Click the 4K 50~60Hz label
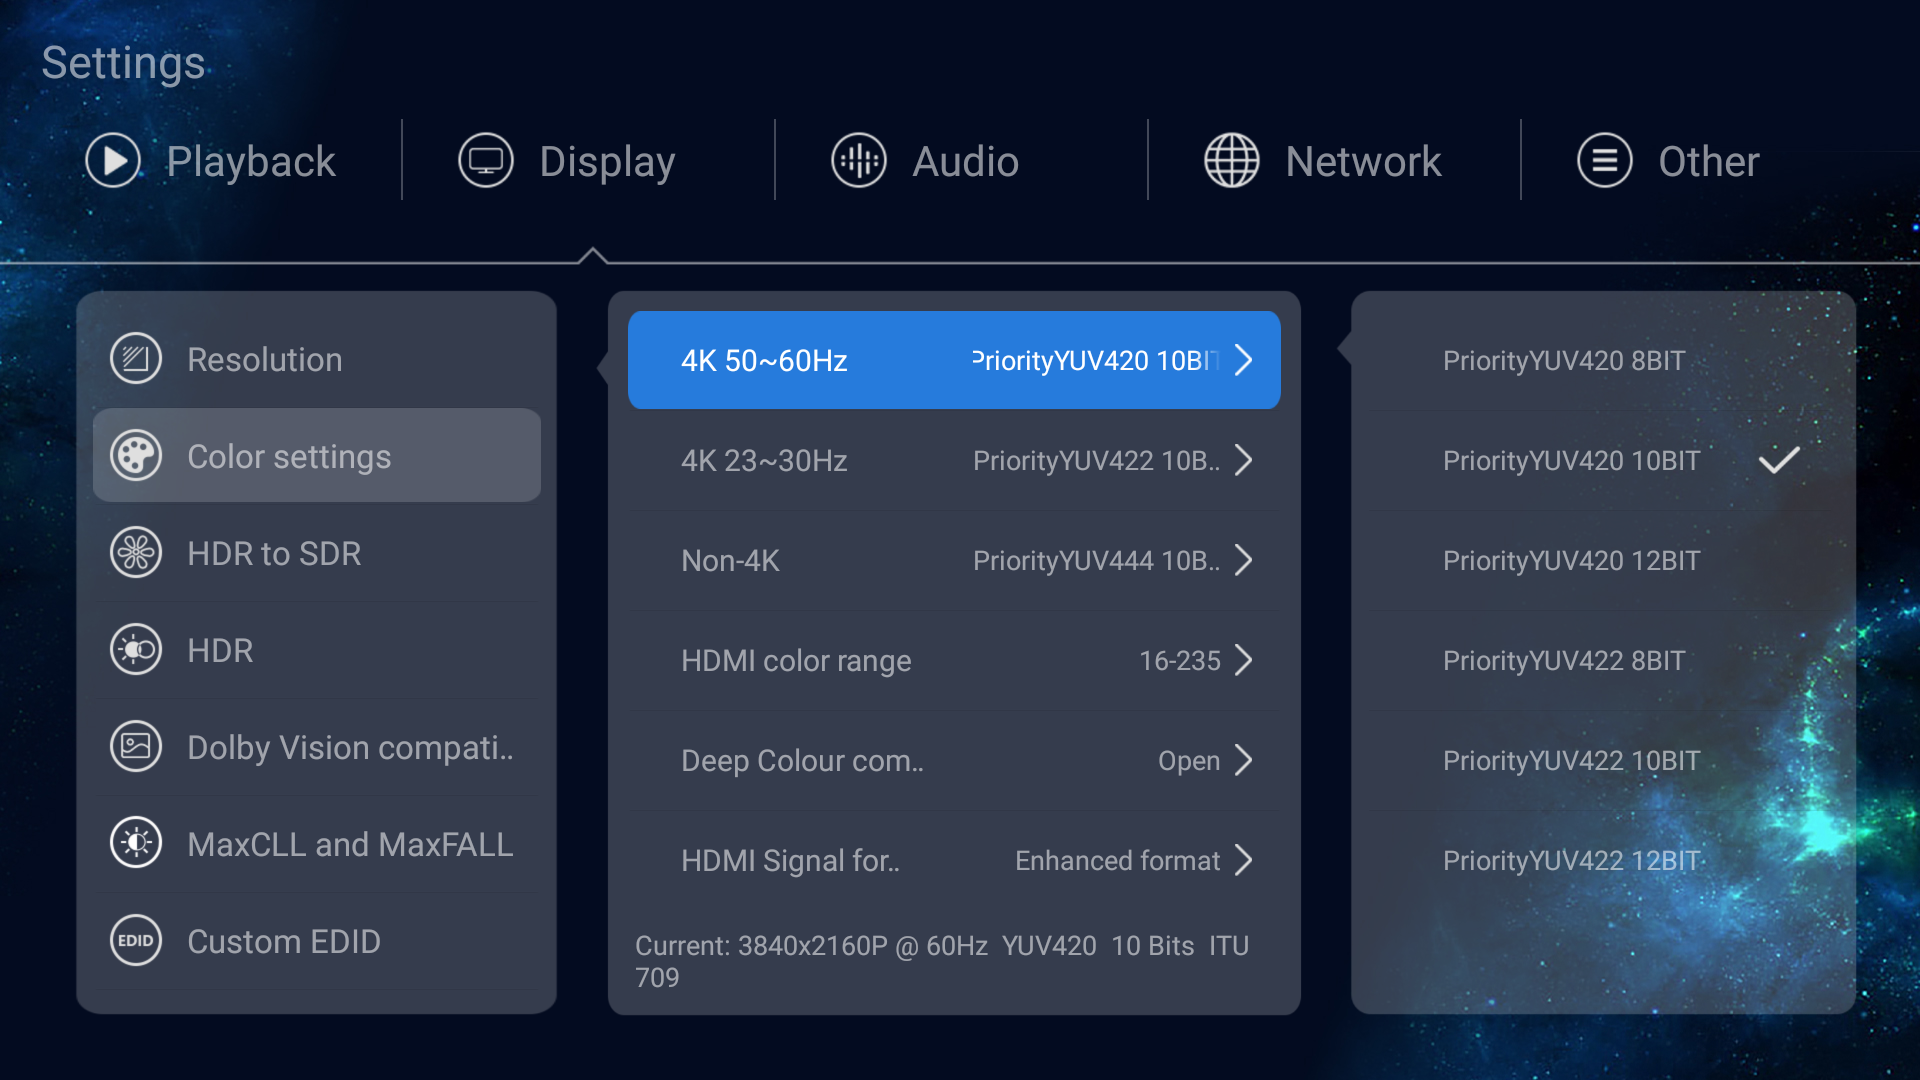Screen dimensions: 1920x1080 764,360
